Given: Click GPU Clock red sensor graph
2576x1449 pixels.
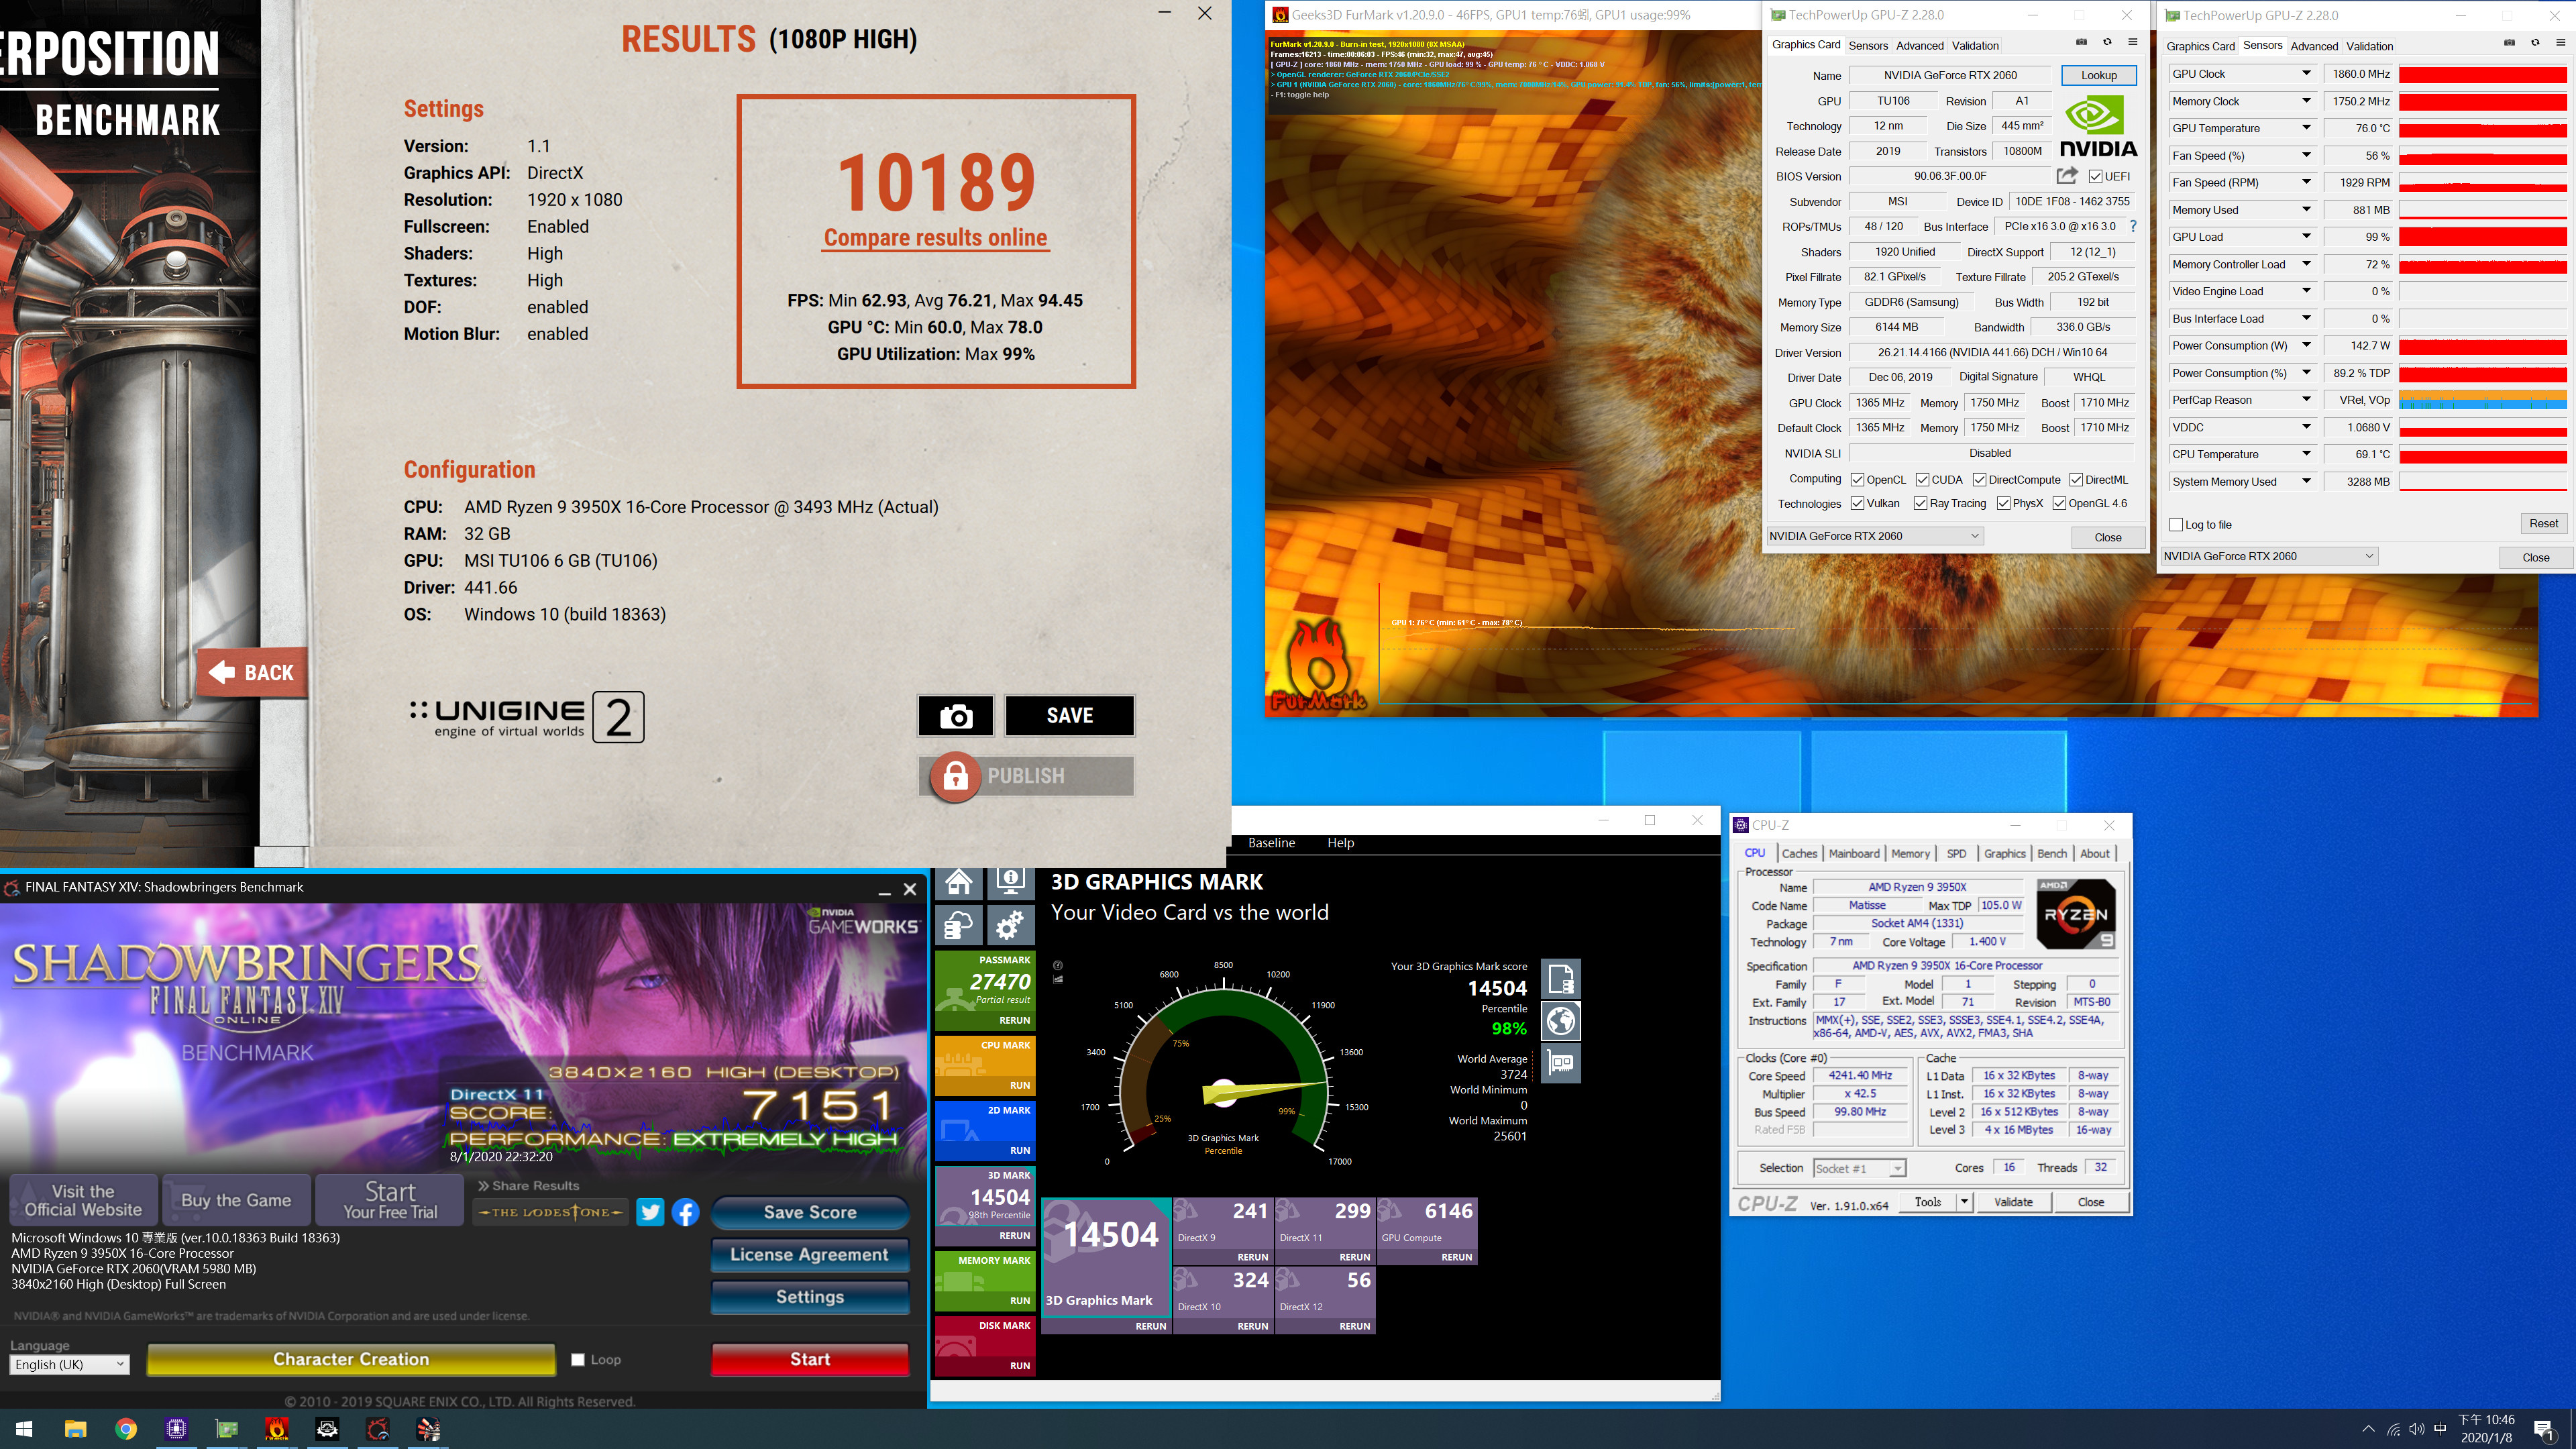Looking at the screenshot, I should pos(2483,74).
